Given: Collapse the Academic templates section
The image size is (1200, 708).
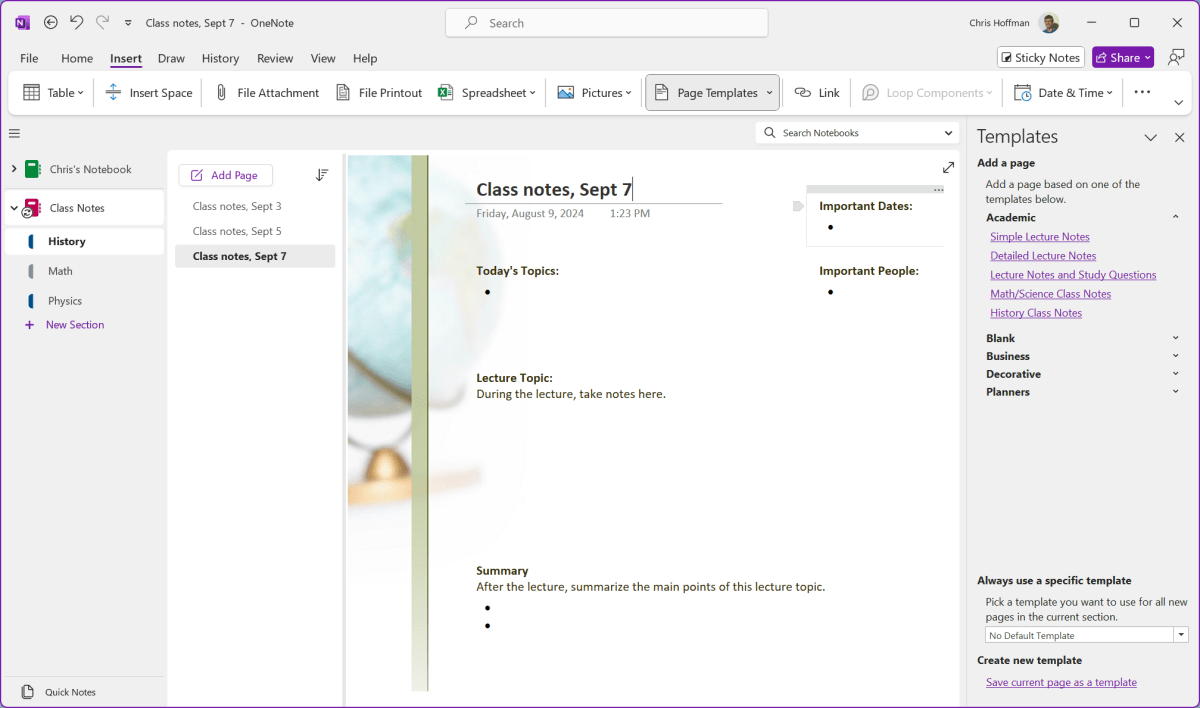Looking at the screenshot, I should (x=1175, y=217).
